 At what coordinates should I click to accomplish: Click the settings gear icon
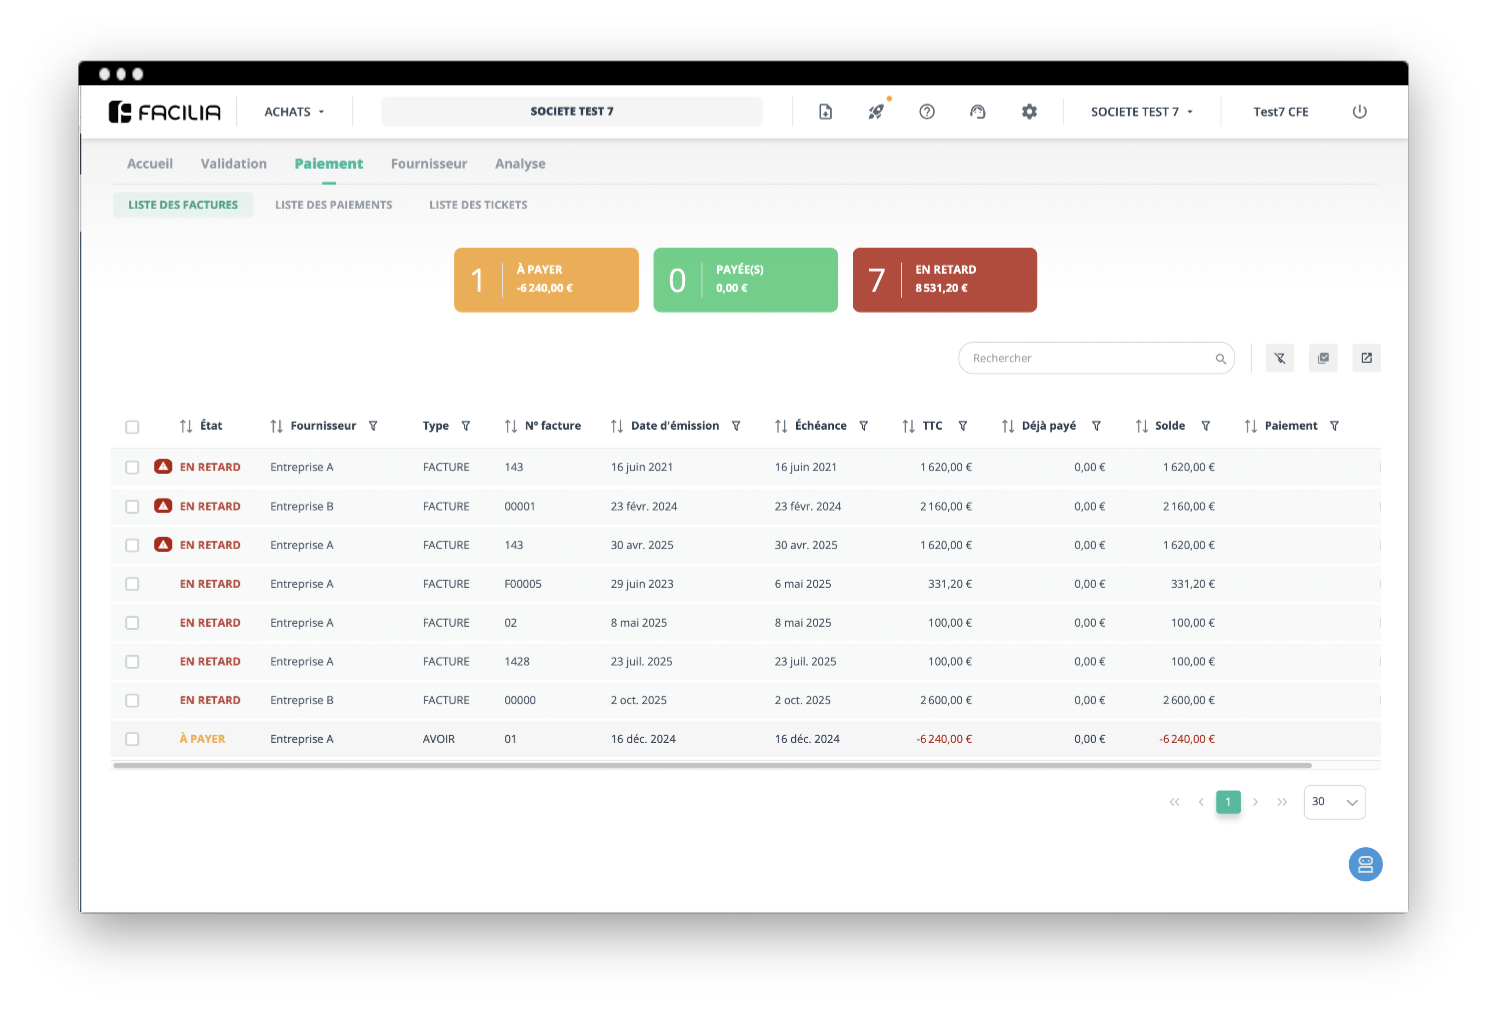point(1029,112)
